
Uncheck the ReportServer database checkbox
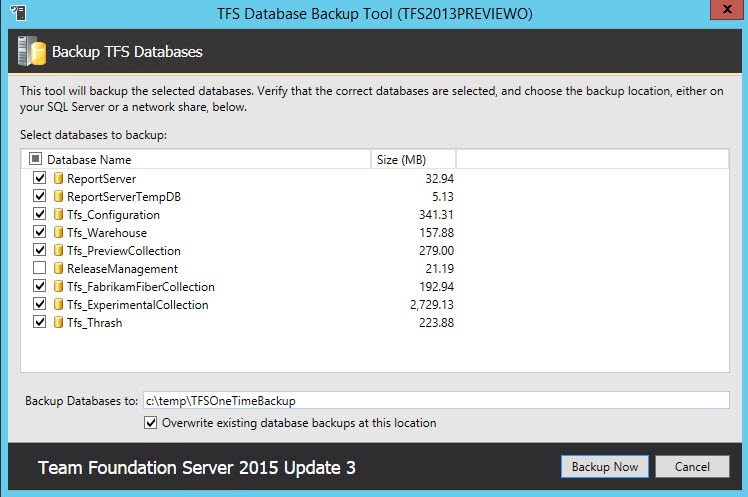pos(40,178)
